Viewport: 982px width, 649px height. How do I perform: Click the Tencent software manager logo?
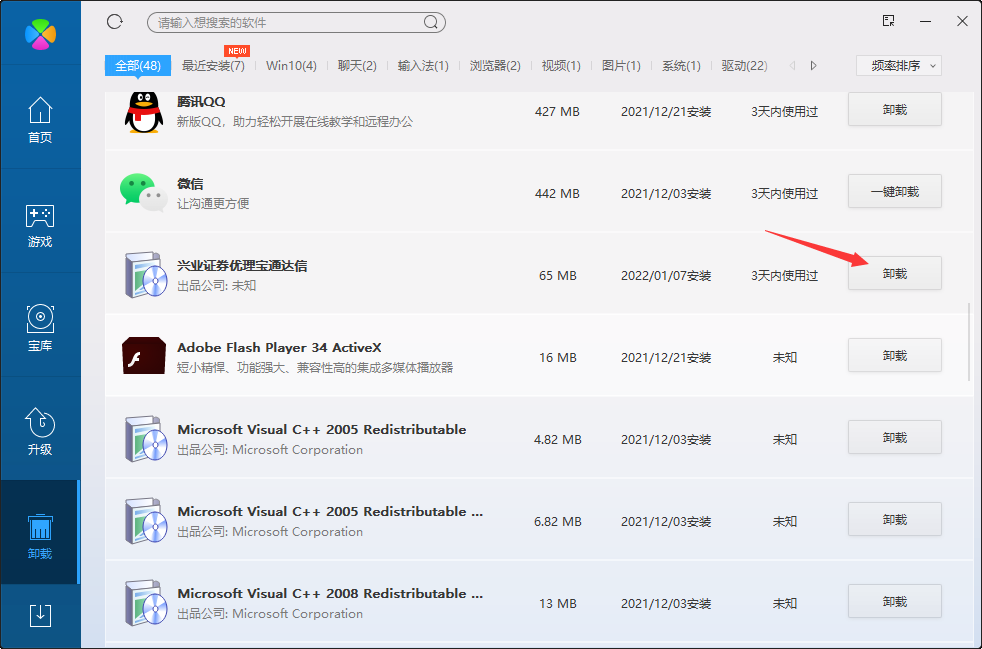(40, 33)
